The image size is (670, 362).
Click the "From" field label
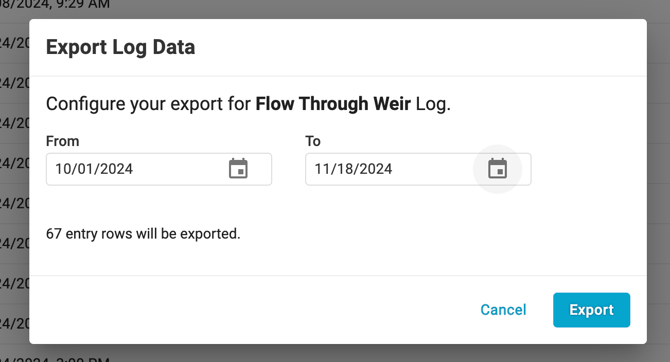tap(62, 141)
